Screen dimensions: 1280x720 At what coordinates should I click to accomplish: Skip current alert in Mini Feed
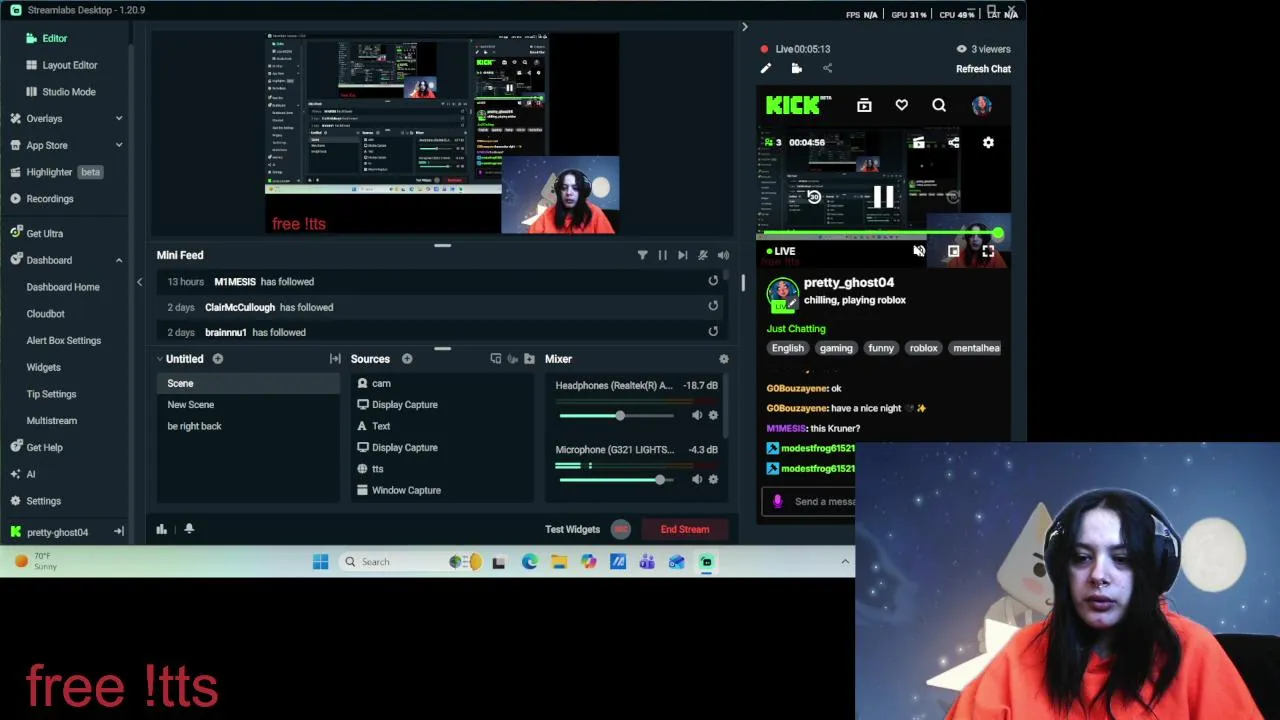pyautogui.click(x=682, y=256)
